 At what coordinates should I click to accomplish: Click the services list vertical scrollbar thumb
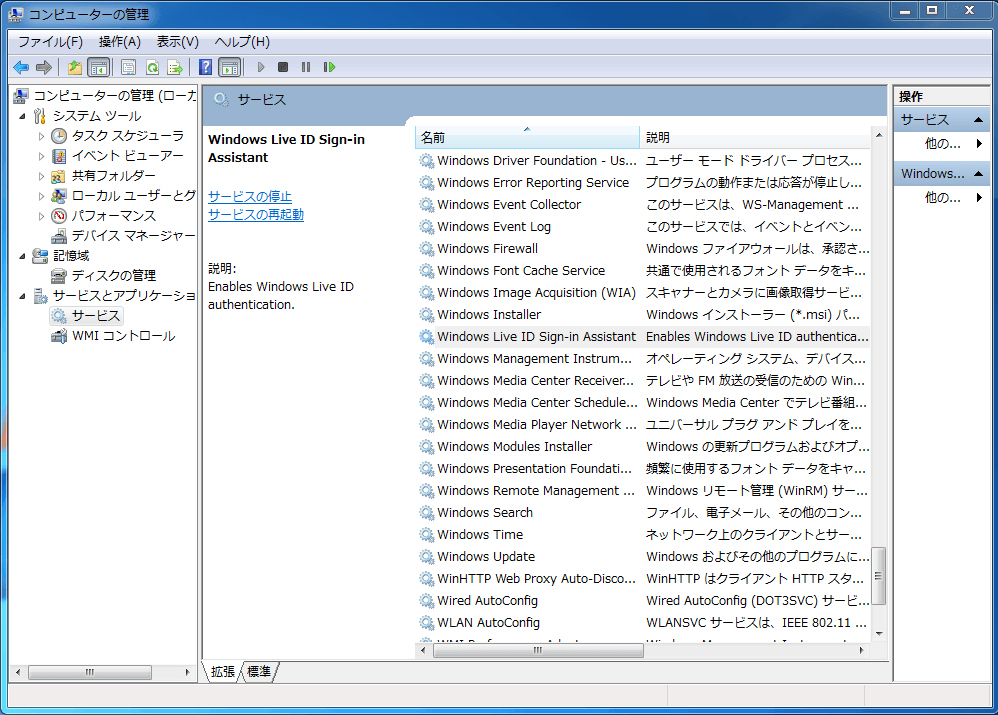[878, 576]
